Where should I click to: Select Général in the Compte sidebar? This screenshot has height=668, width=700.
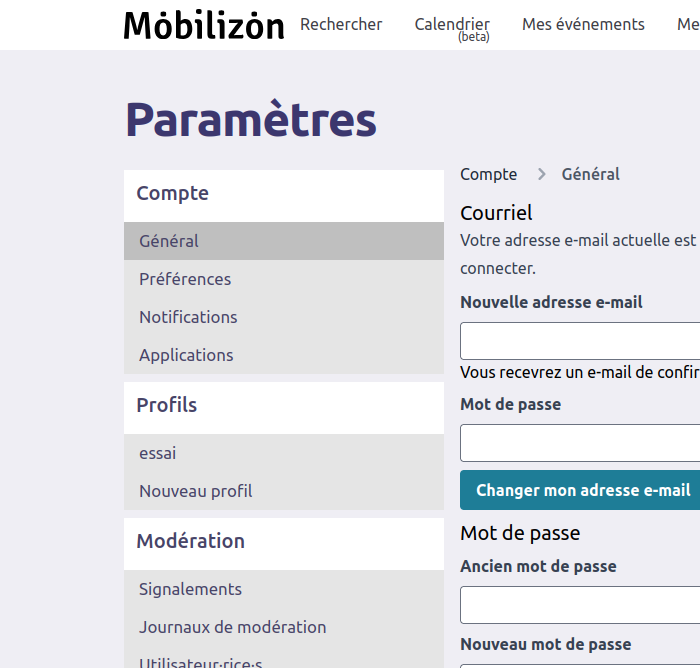click(x=169, y=241)
